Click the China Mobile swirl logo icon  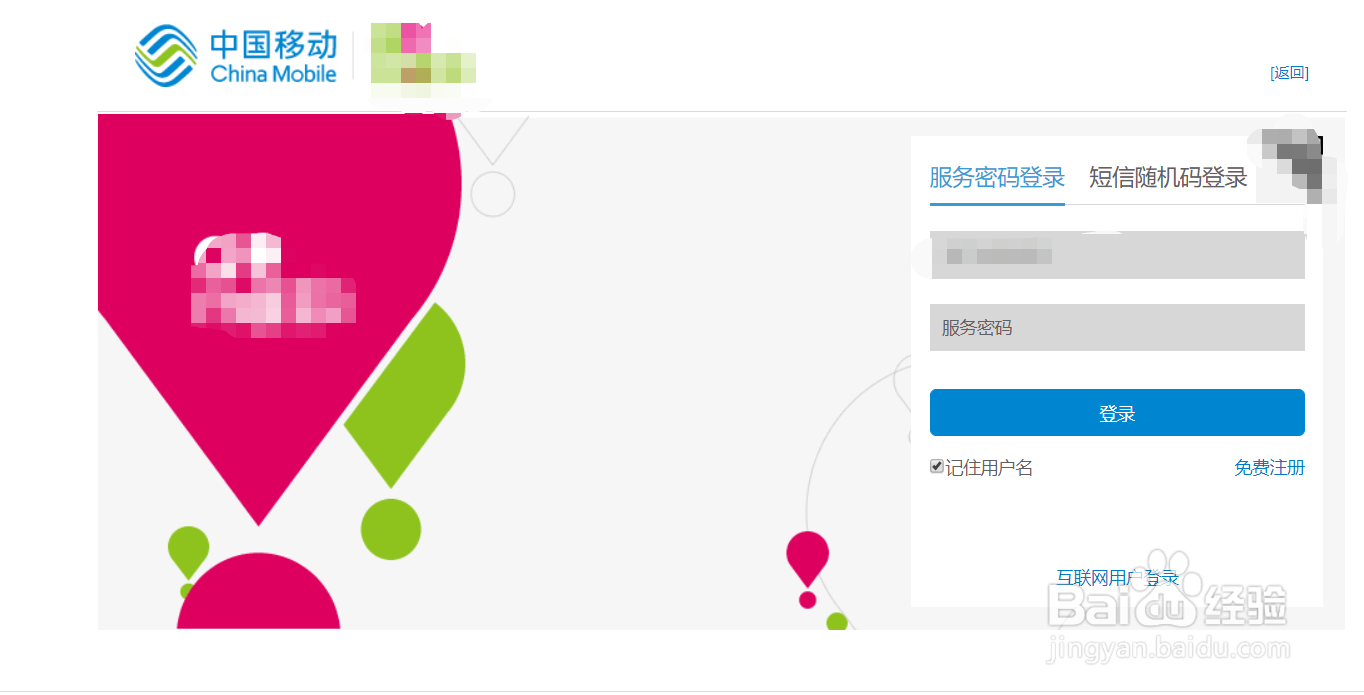pos(166,56)
